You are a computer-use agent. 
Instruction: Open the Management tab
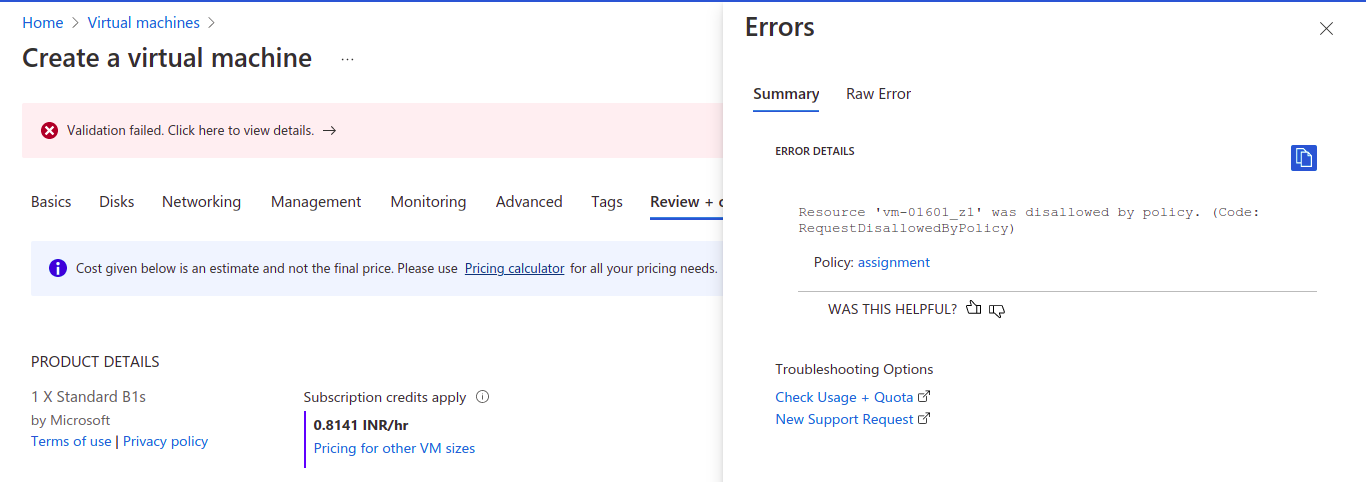pyautogui.click(x=316, y=202)
